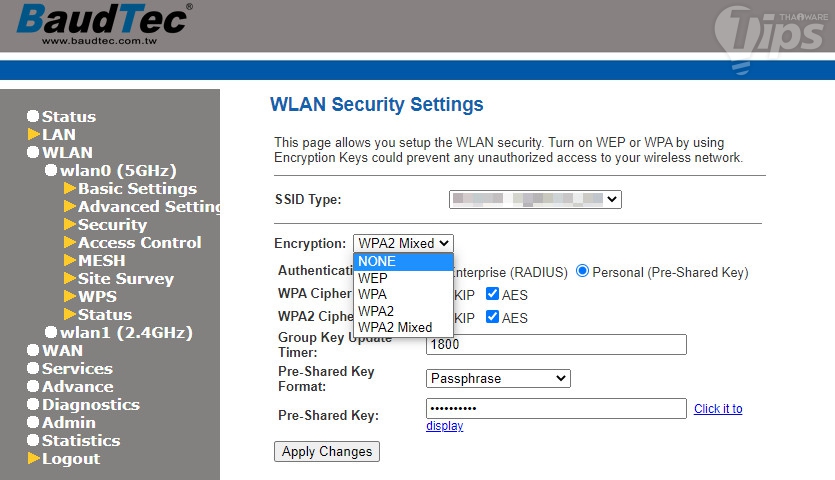Click the yellow arrow beside LAN
Screen dimensions: 835x480
coord(34,134)
